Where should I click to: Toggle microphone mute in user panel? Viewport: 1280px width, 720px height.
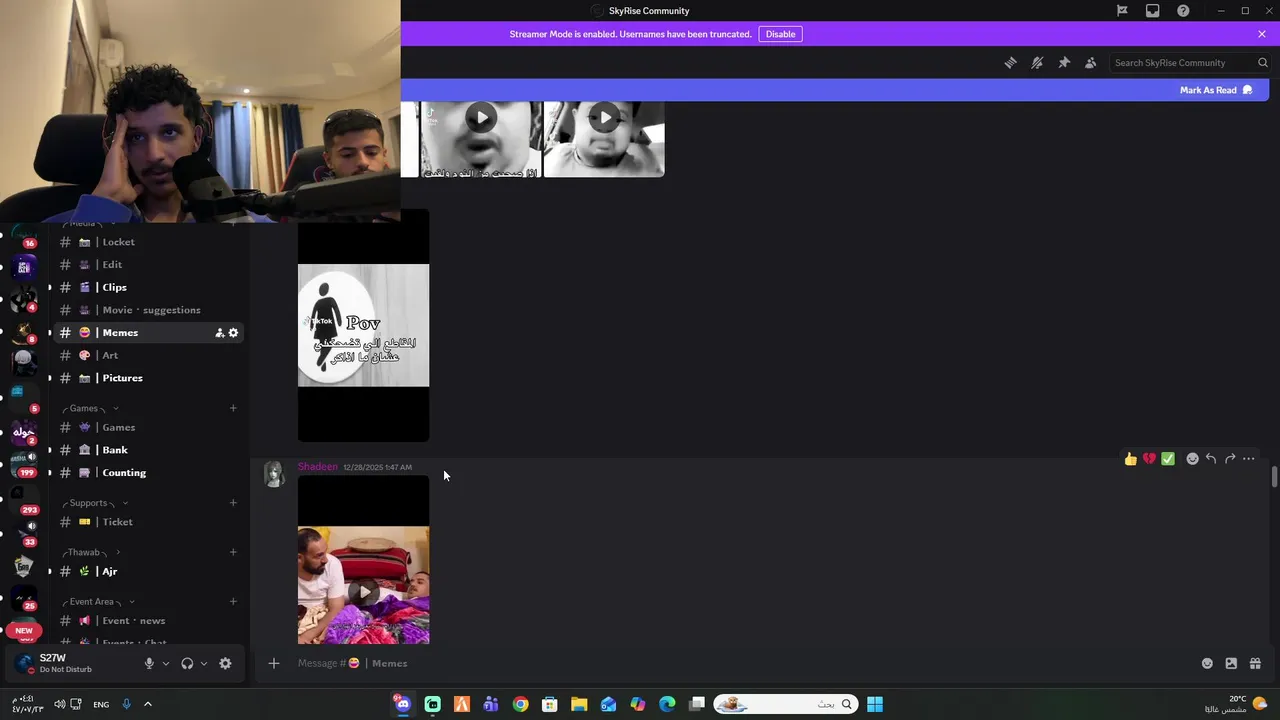[149, 663]
